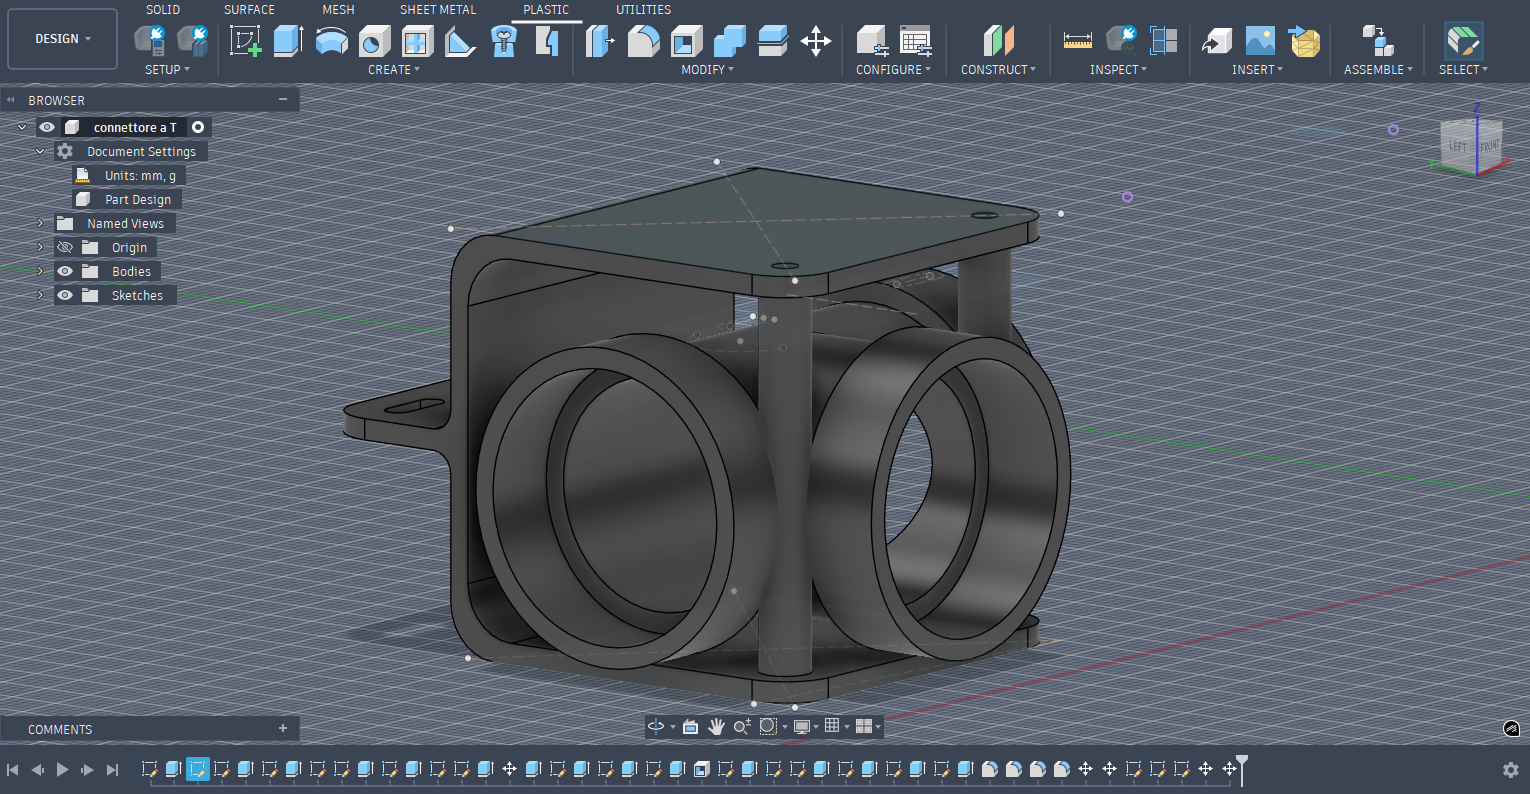Image resolution: width=1530 pixels, height=794 pixels.
Task: Switch to the SURFACE tab
Action: pos(249,10)
